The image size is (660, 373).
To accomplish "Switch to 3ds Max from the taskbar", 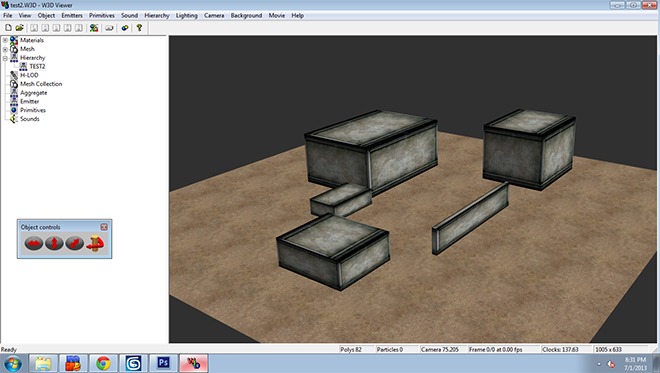I will coord(133,363).
